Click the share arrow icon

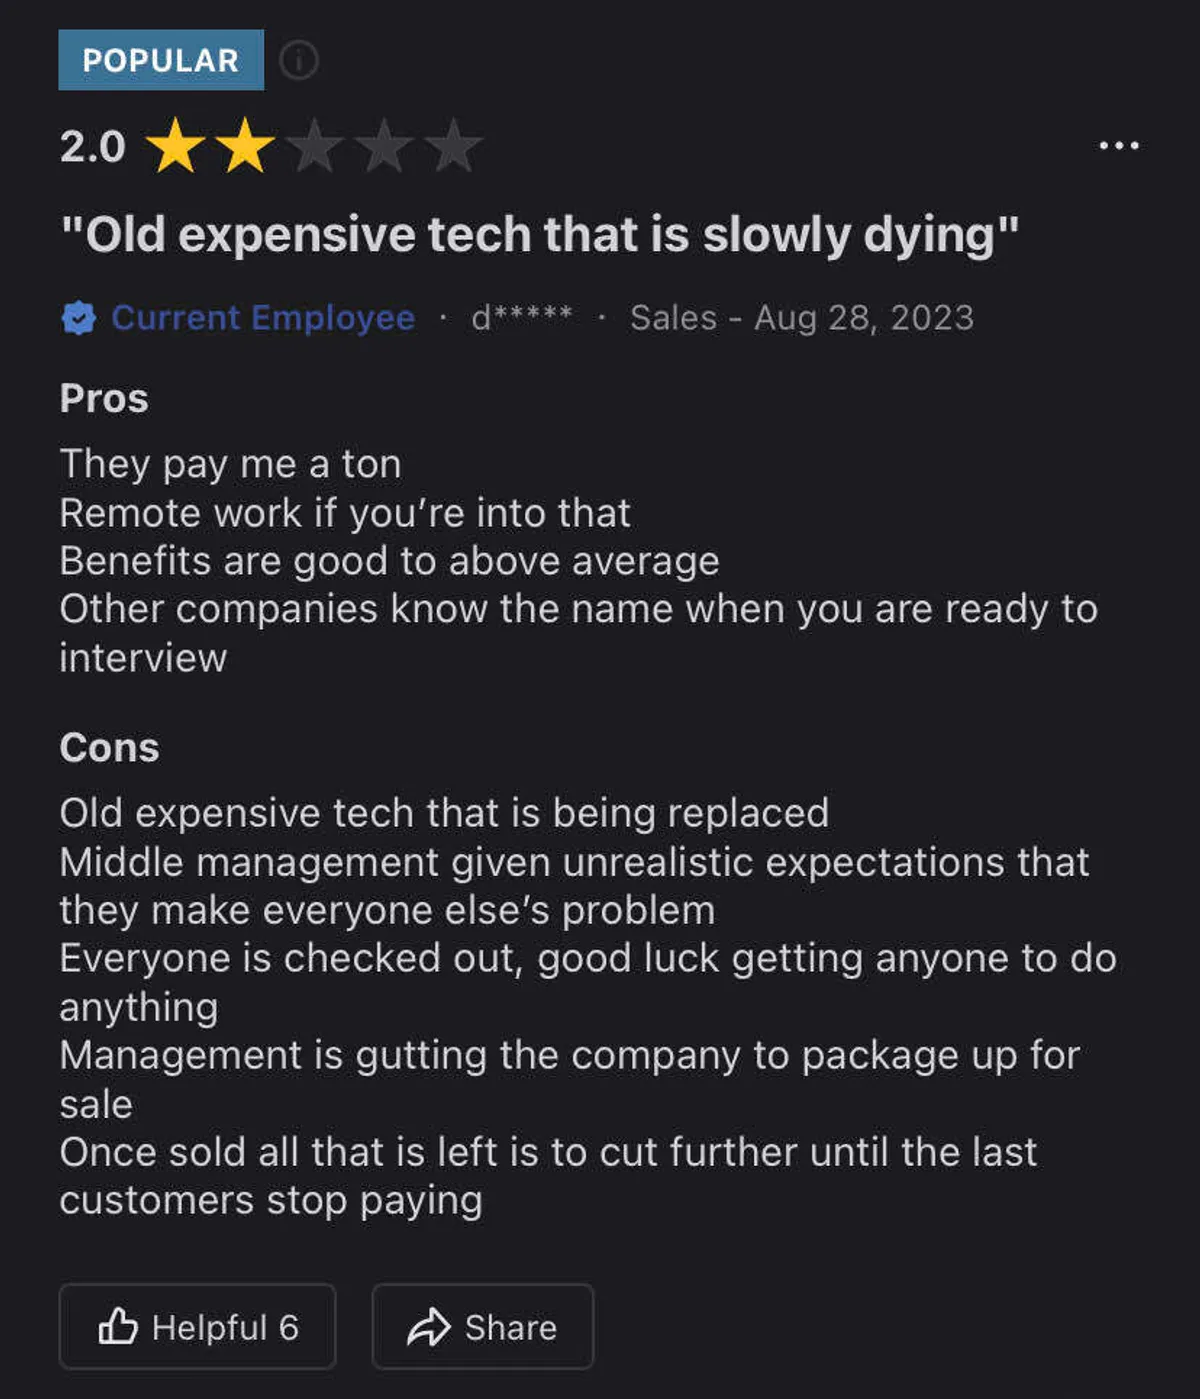pos(428,1327)
